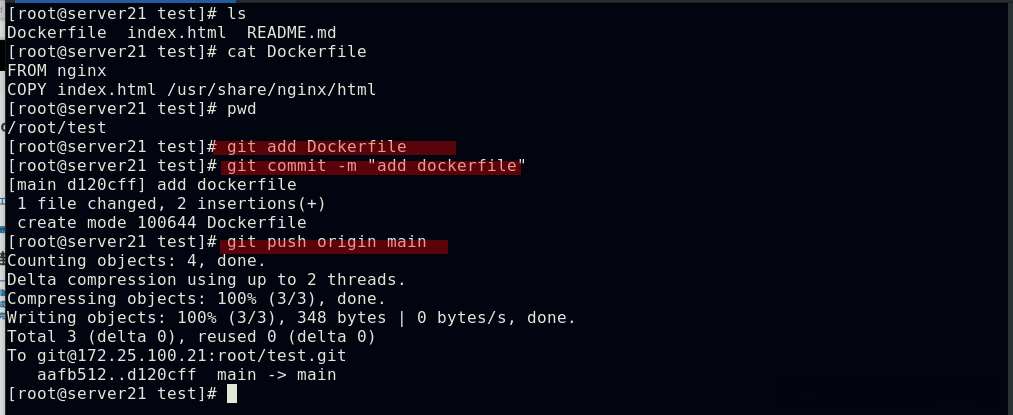The width and height of the screenshot is (1013, 415).
Task: Click the highlighted "git add Dockerfile" command
Action: tap(317, 147)
